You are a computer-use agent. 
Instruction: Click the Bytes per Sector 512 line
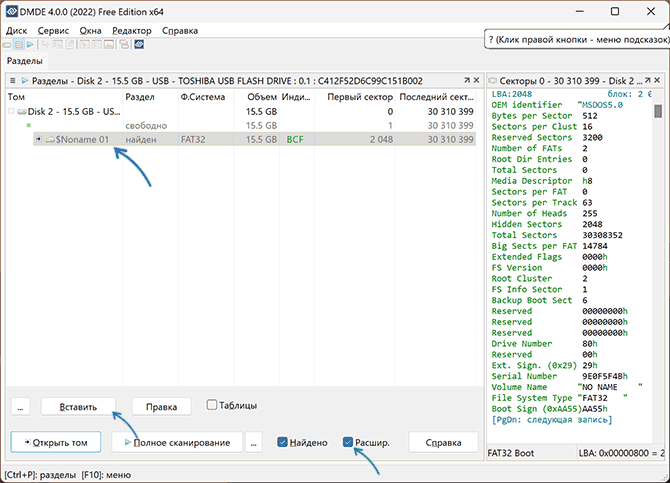(544, 116)
